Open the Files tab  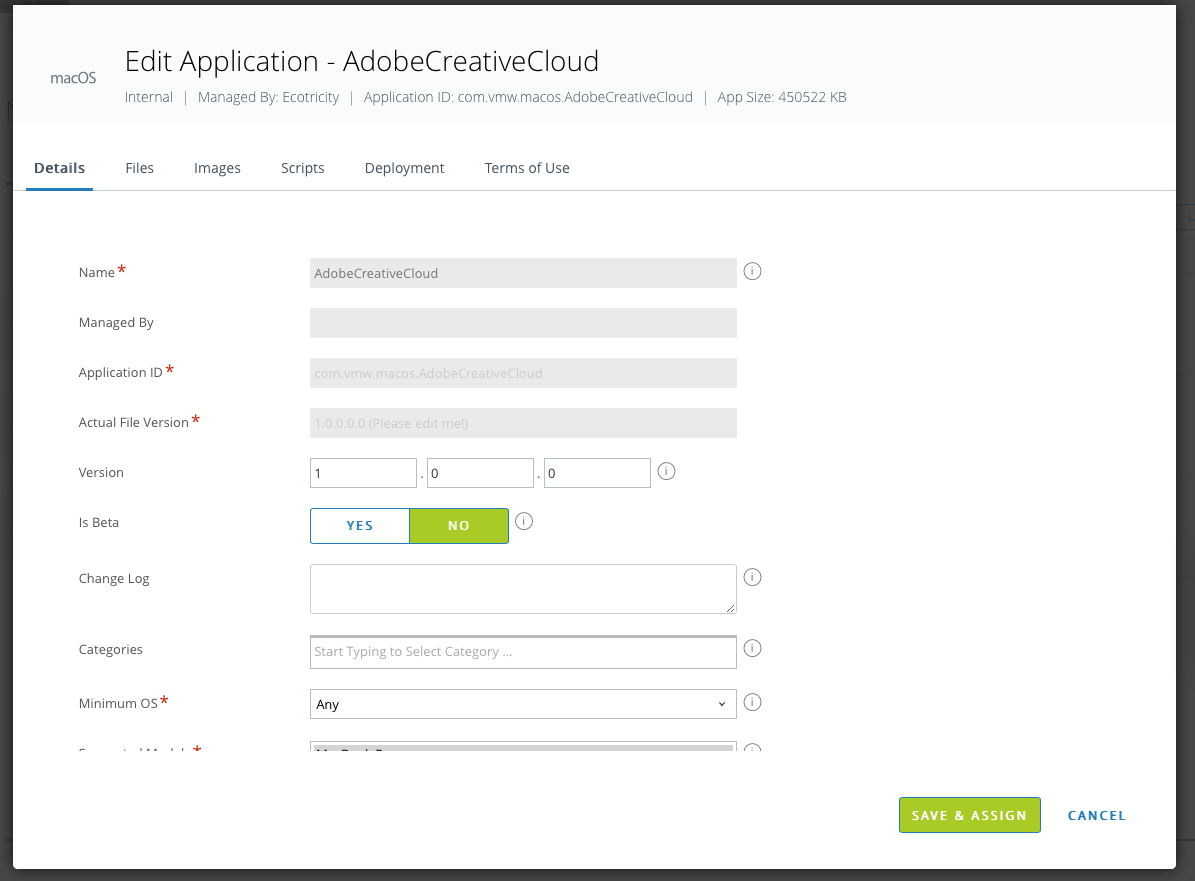(x=139, y=168)
